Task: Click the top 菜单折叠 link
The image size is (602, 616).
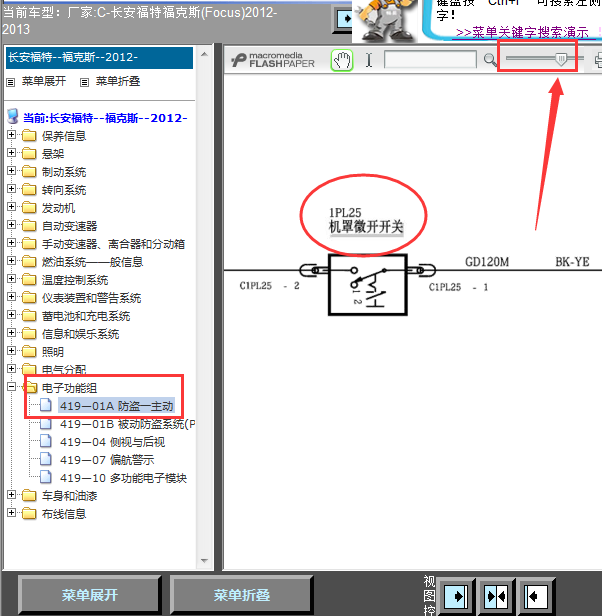Action: click(118, 81)
